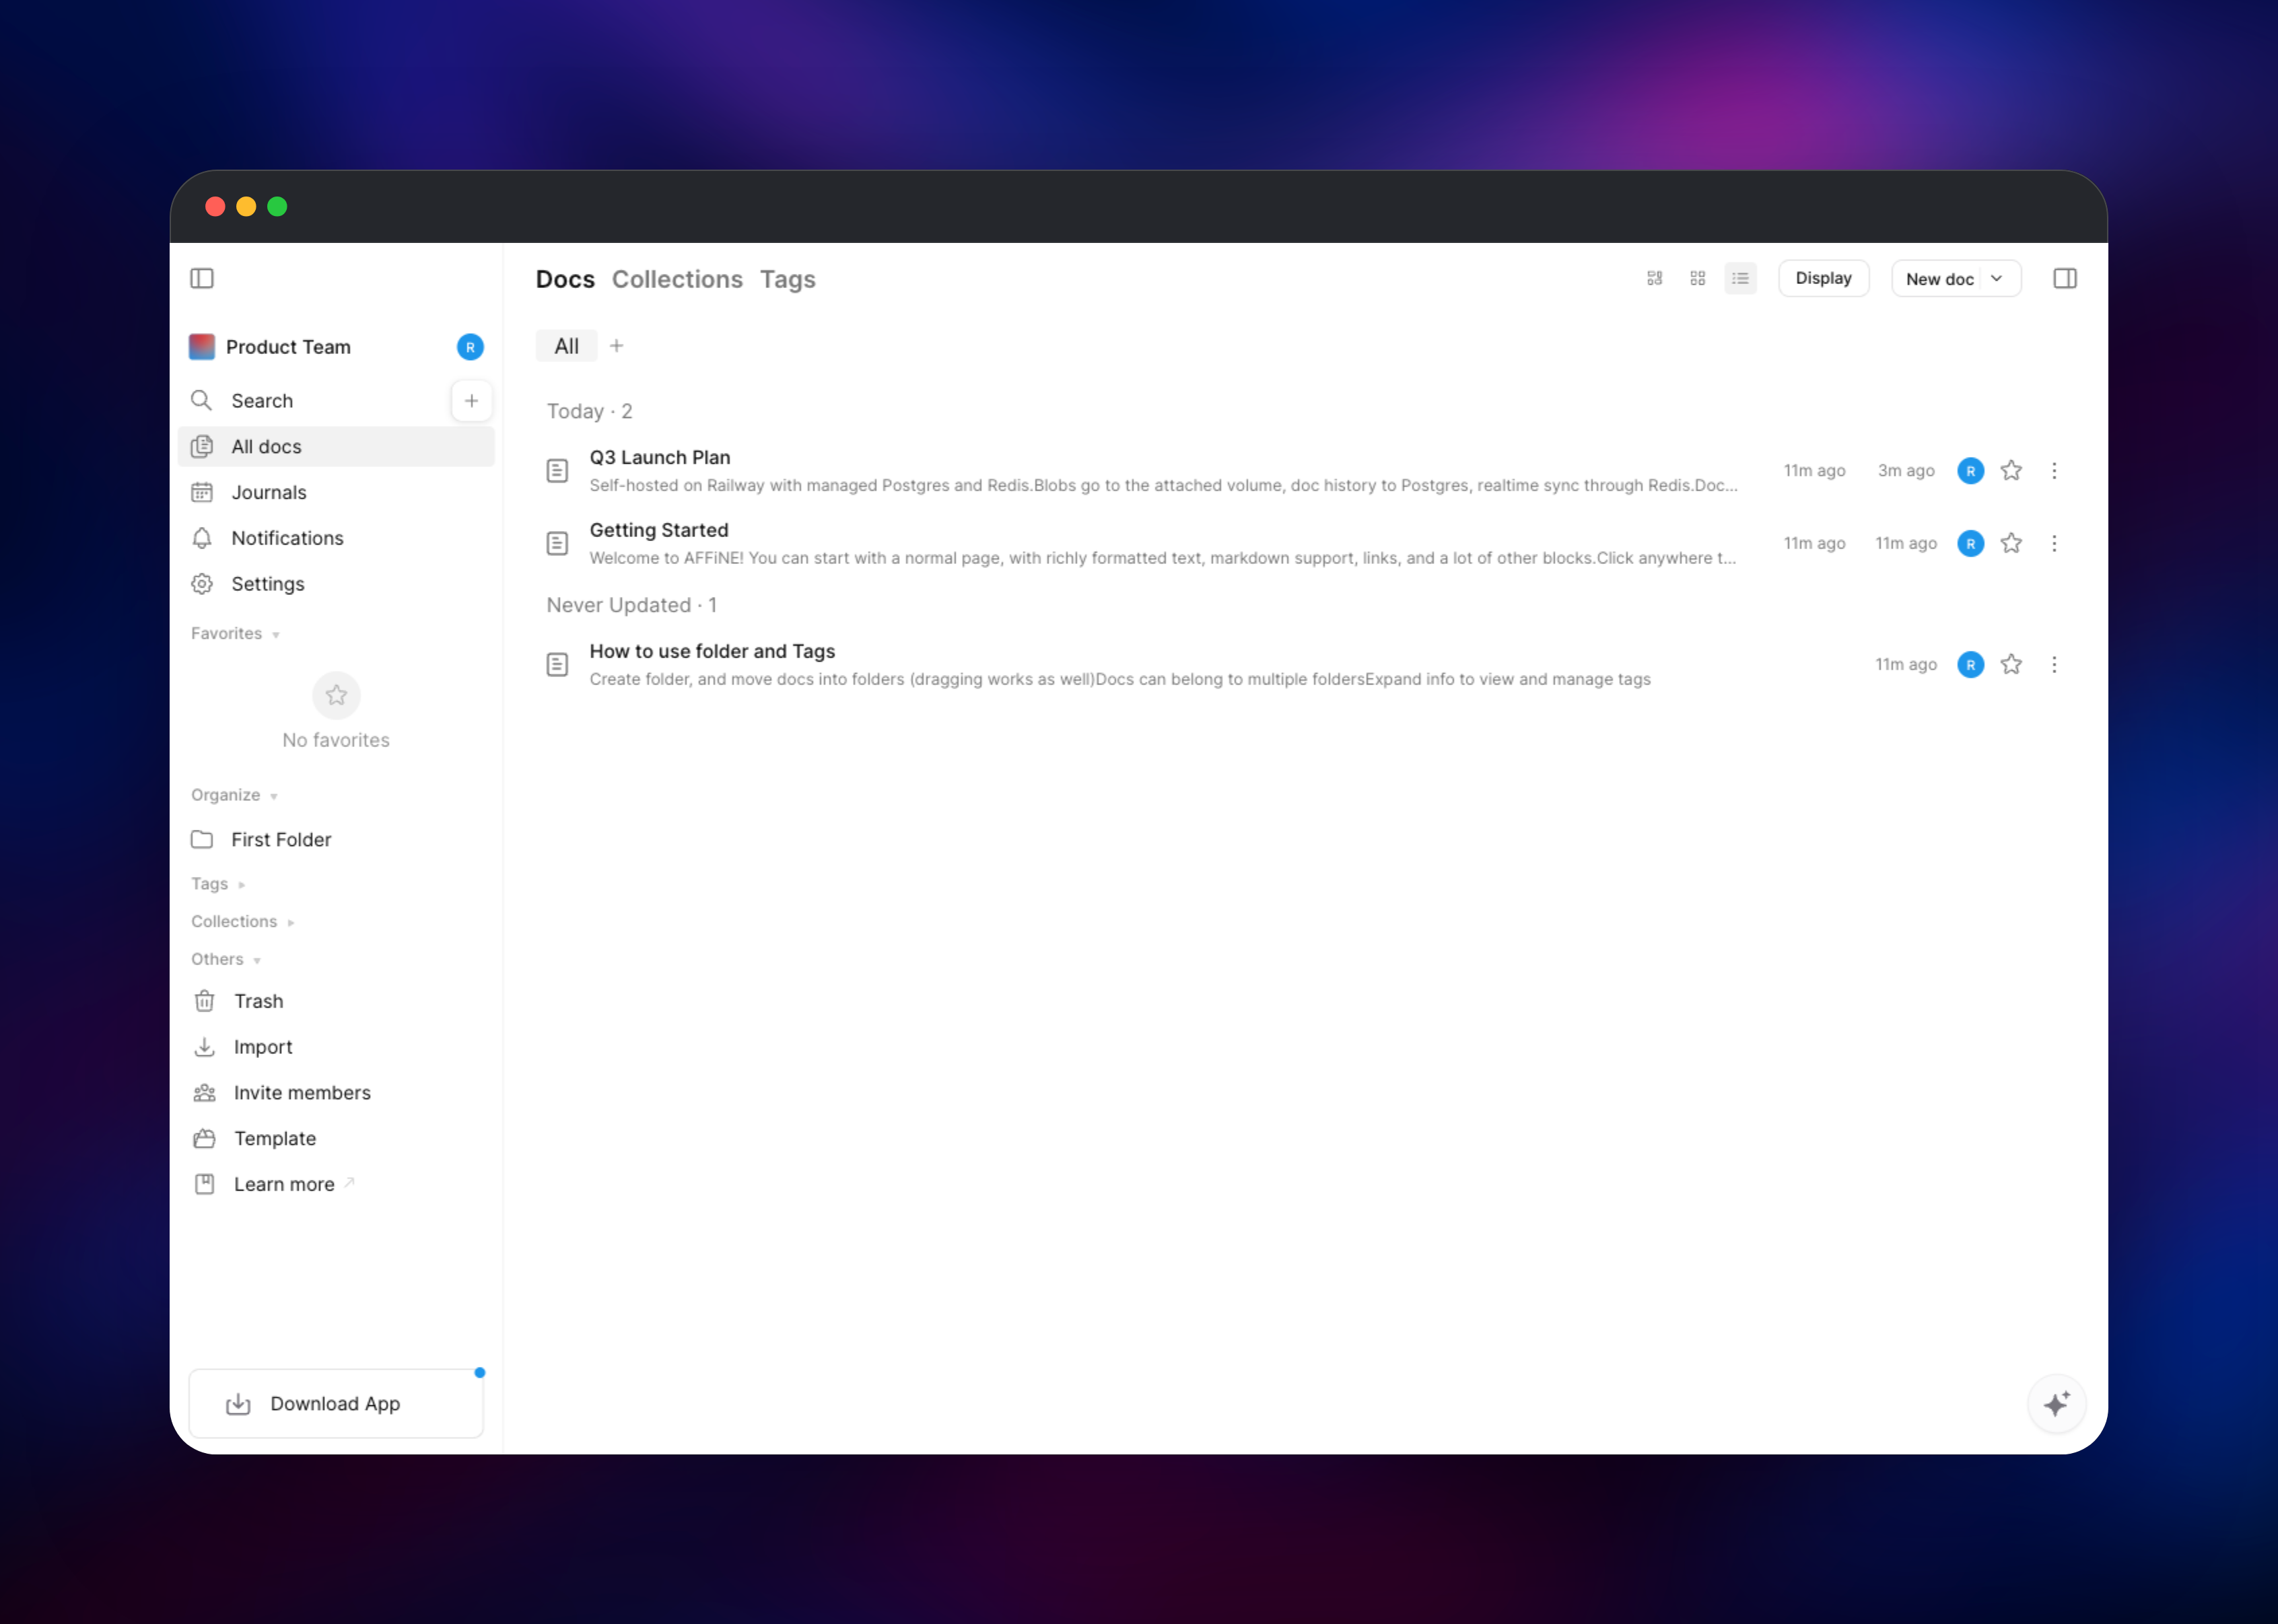Open the AI sparkle assistant button
Viewport: 2278px width, 1624px height.
2056,1403
